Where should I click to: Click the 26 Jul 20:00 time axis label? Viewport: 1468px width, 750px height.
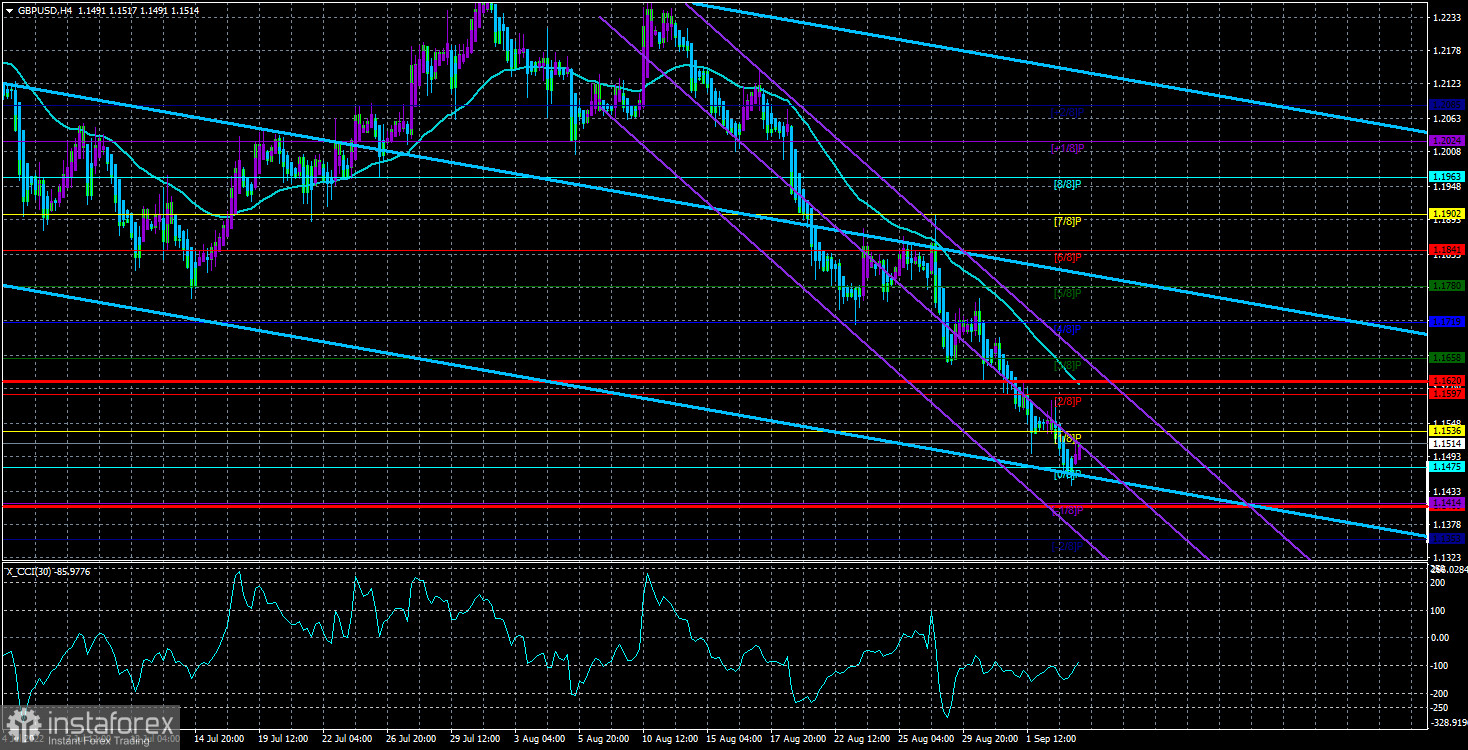coord(413,739)
